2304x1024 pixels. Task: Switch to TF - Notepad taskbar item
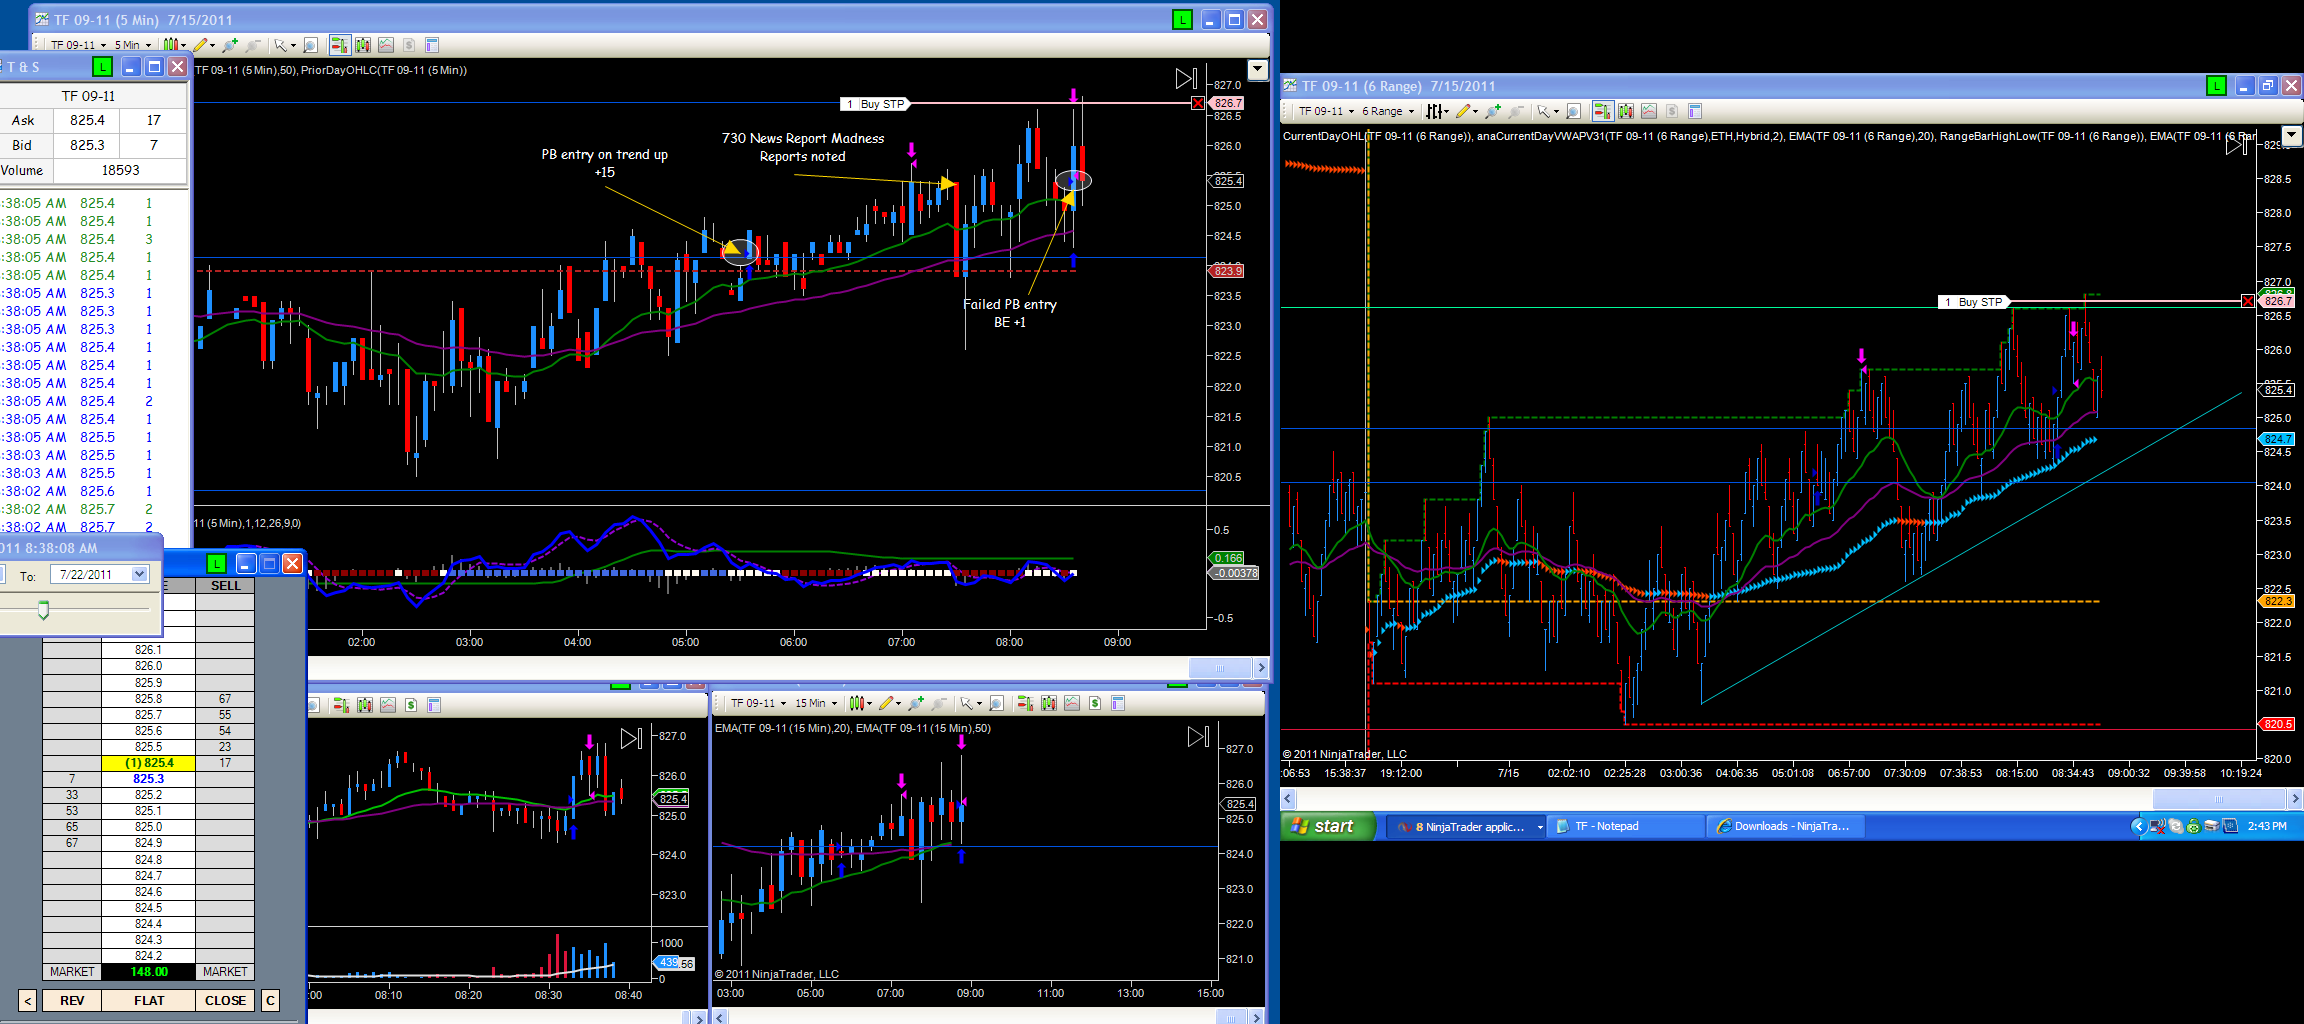pos(1626,826)
